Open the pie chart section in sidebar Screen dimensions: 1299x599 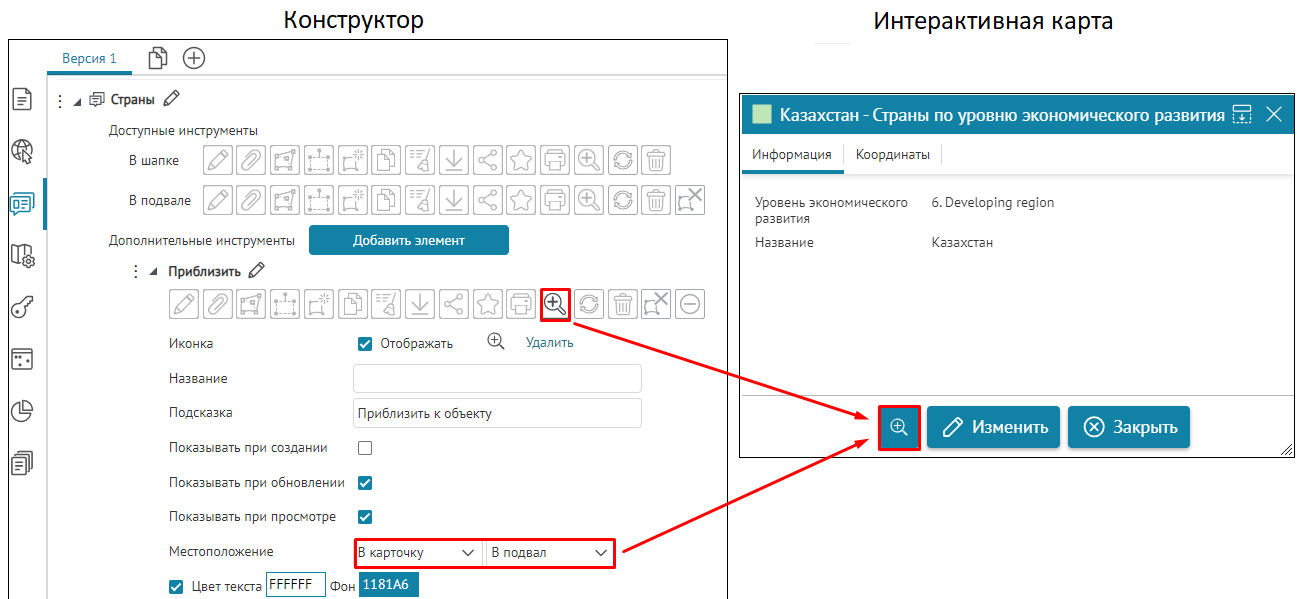(x=22, y=411)
